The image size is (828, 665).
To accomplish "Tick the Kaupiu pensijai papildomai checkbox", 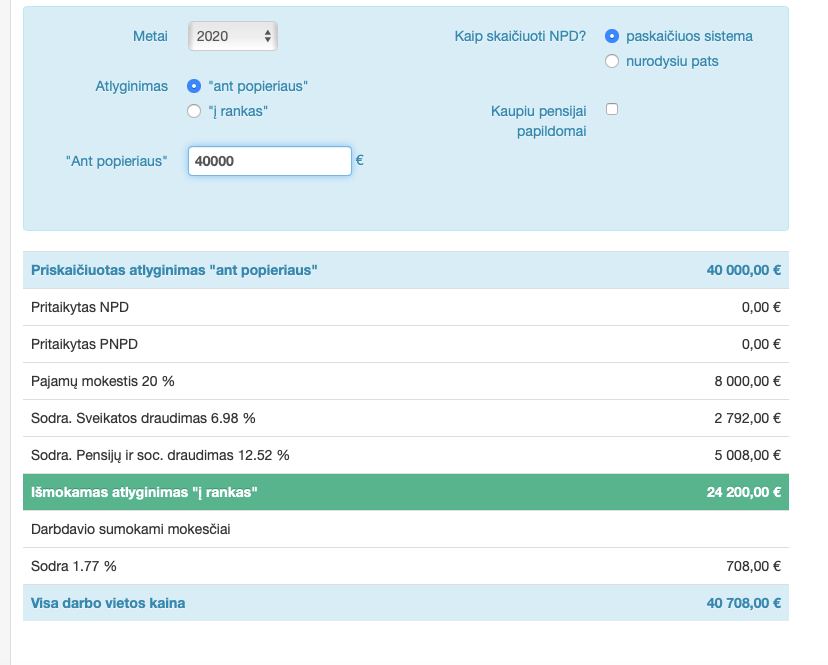I will click(612, 109).
